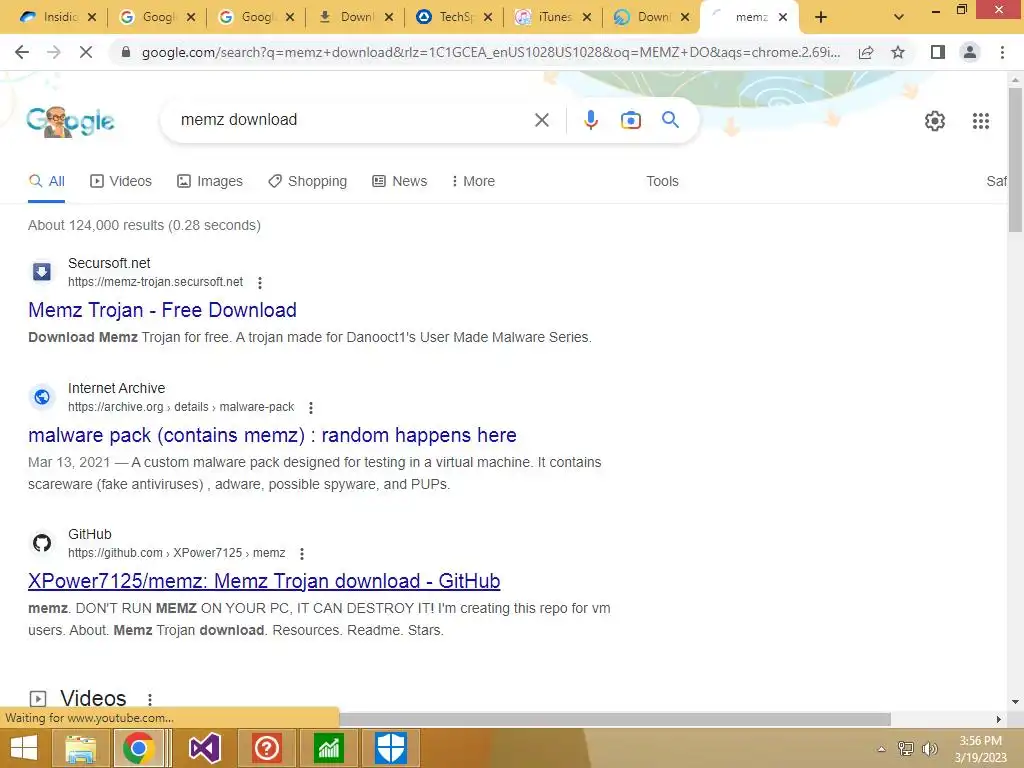The width and height of the screenshot is (1024, 768).
Task: Open Google quick settings gear
Action: click(935, 121)
